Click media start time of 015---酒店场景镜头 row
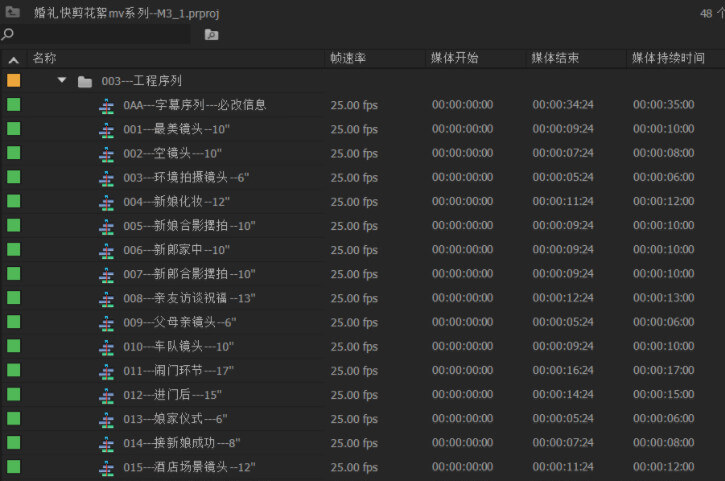The height and width of the screenshot is (481, 725). (462, 467)
